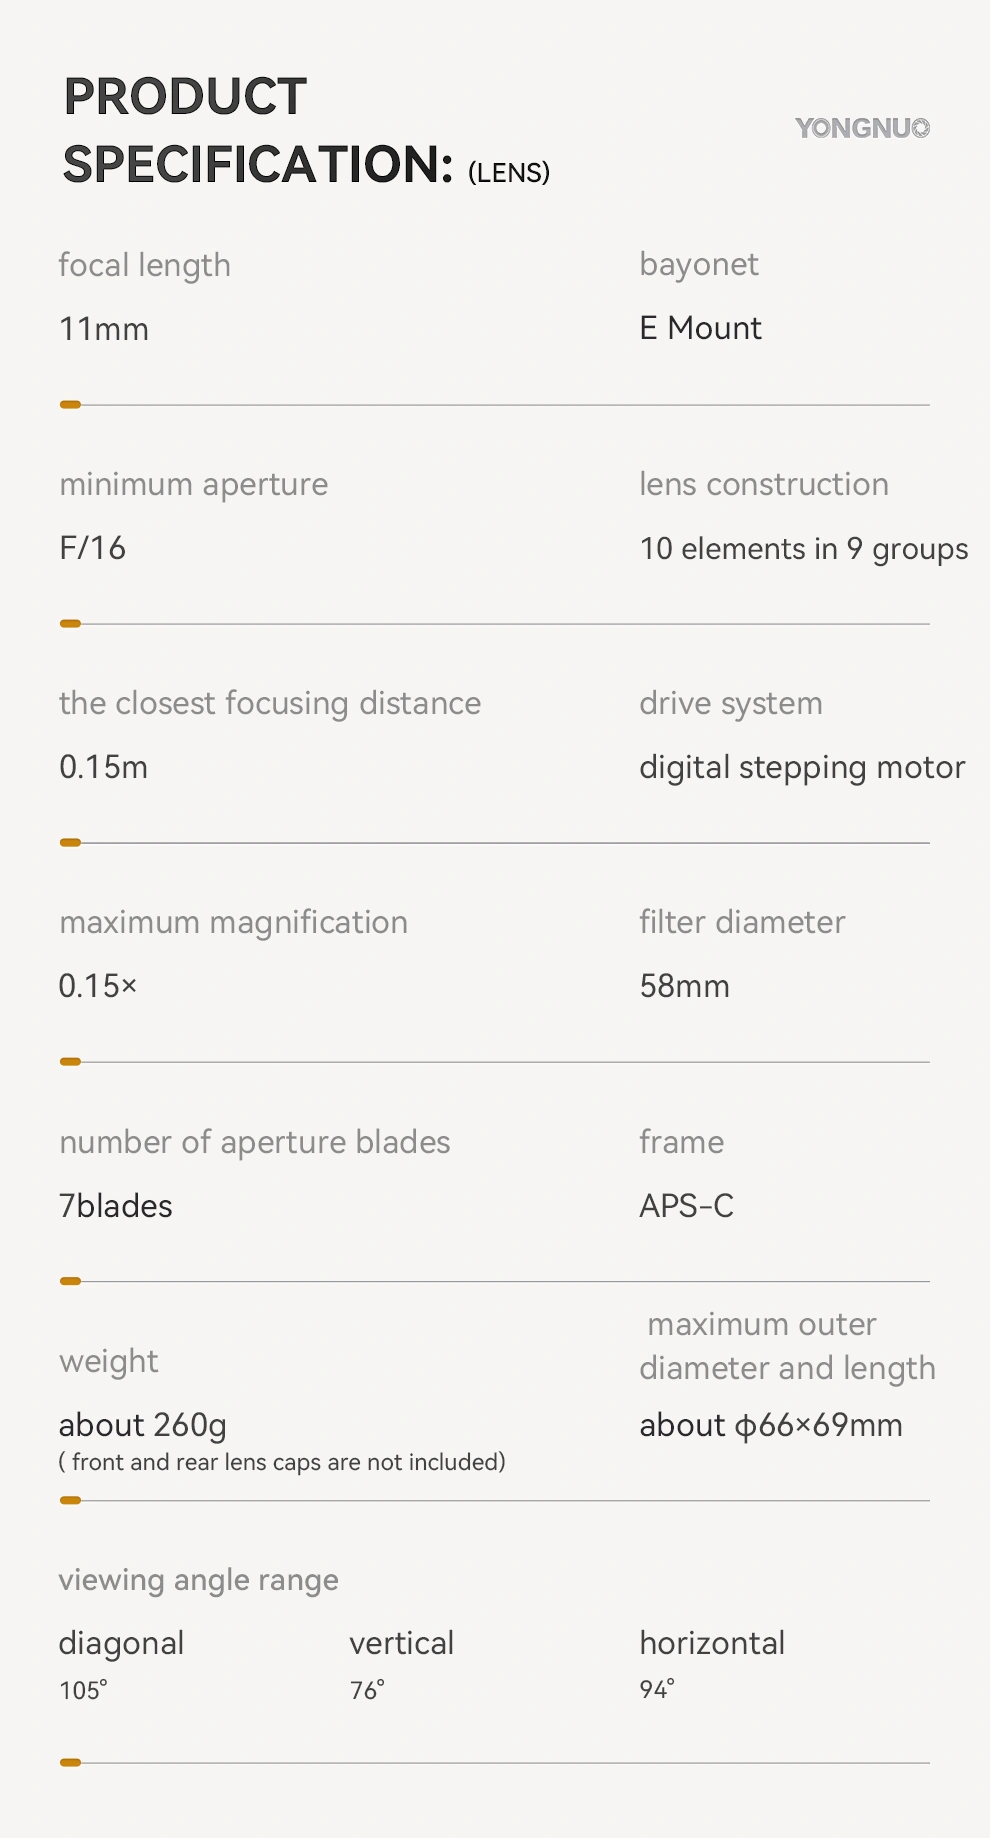Click the APS-C frame value

coord(687,1206)
